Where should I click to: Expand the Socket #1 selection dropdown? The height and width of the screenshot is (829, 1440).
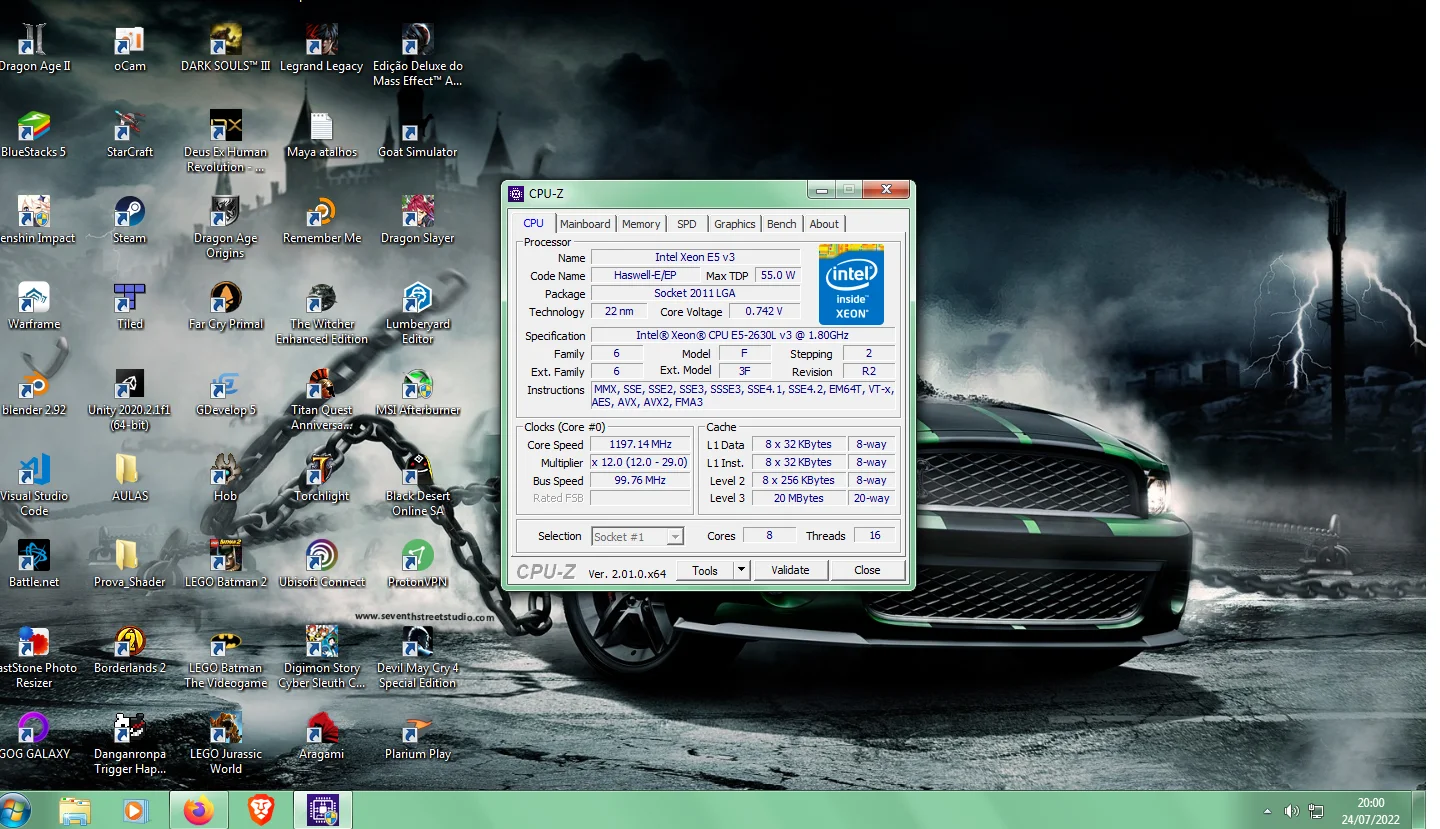[x=675, y=537]
